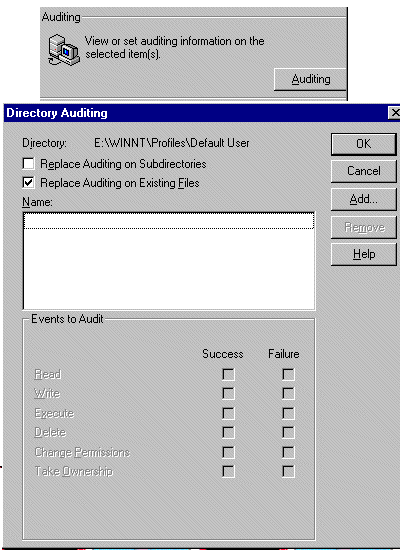Enable Replace Auditing on Subdirectories checkbox
The height and width of the screenshot is (550, 402).
pyautogui.click(x=28, y=164)
